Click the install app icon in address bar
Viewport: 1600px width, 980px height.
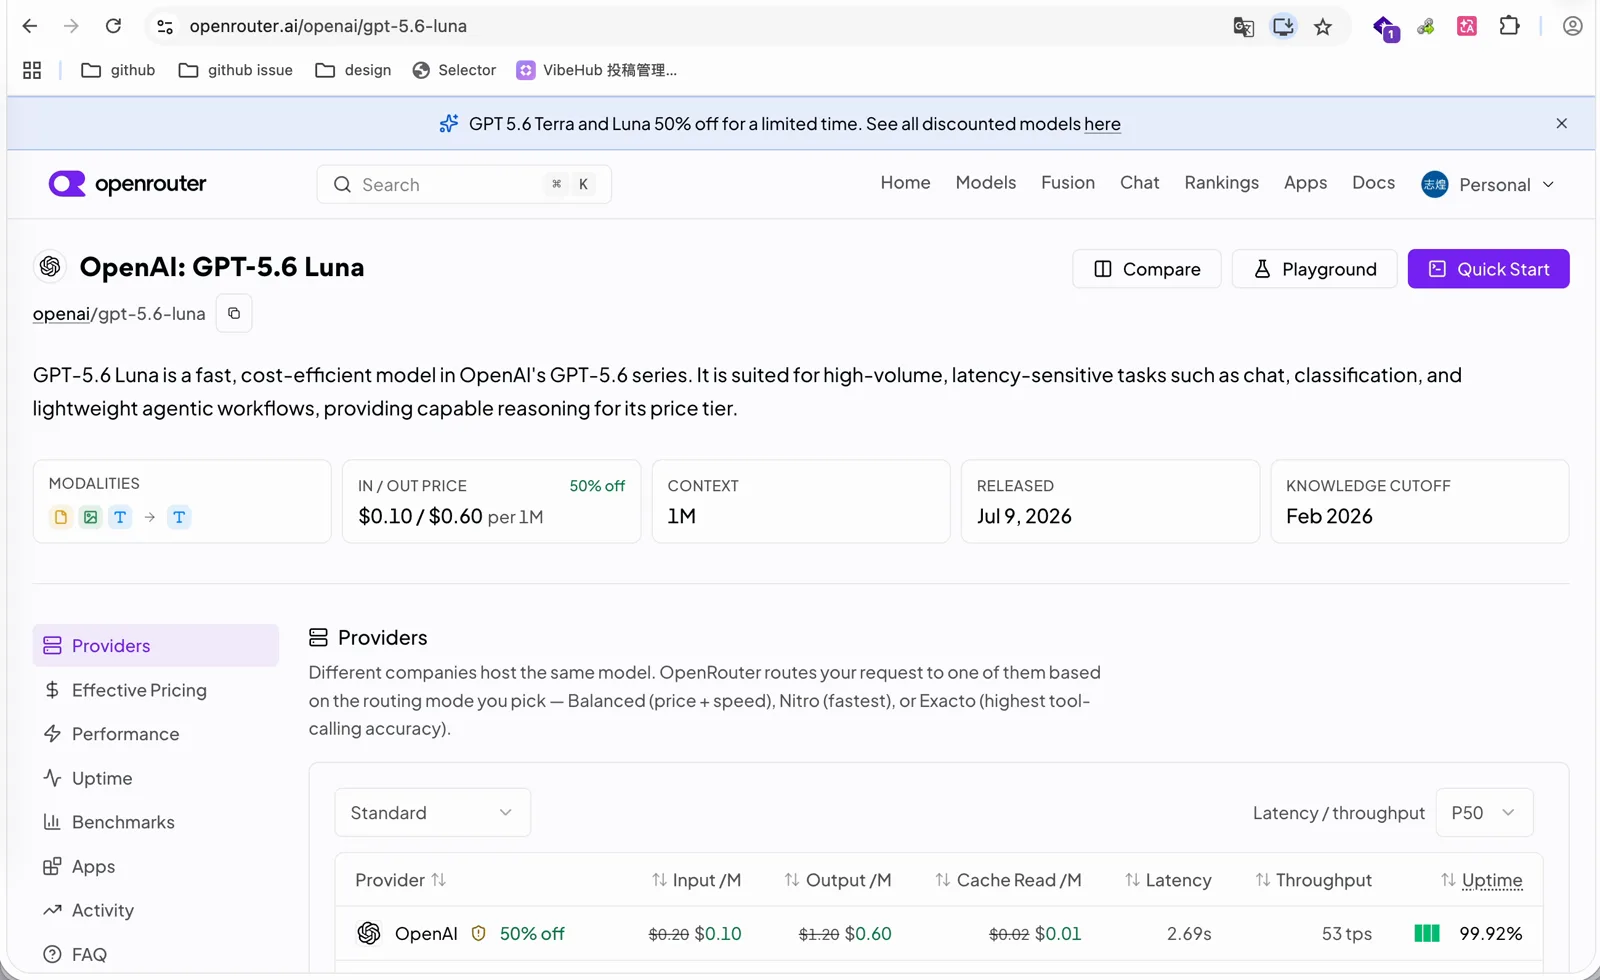(x=1283, y=26)
